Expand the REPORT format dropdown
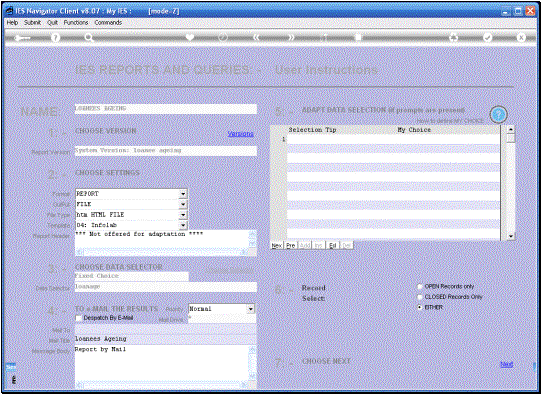This screenshot has width=541, height=394. click(x=183, y=194)
